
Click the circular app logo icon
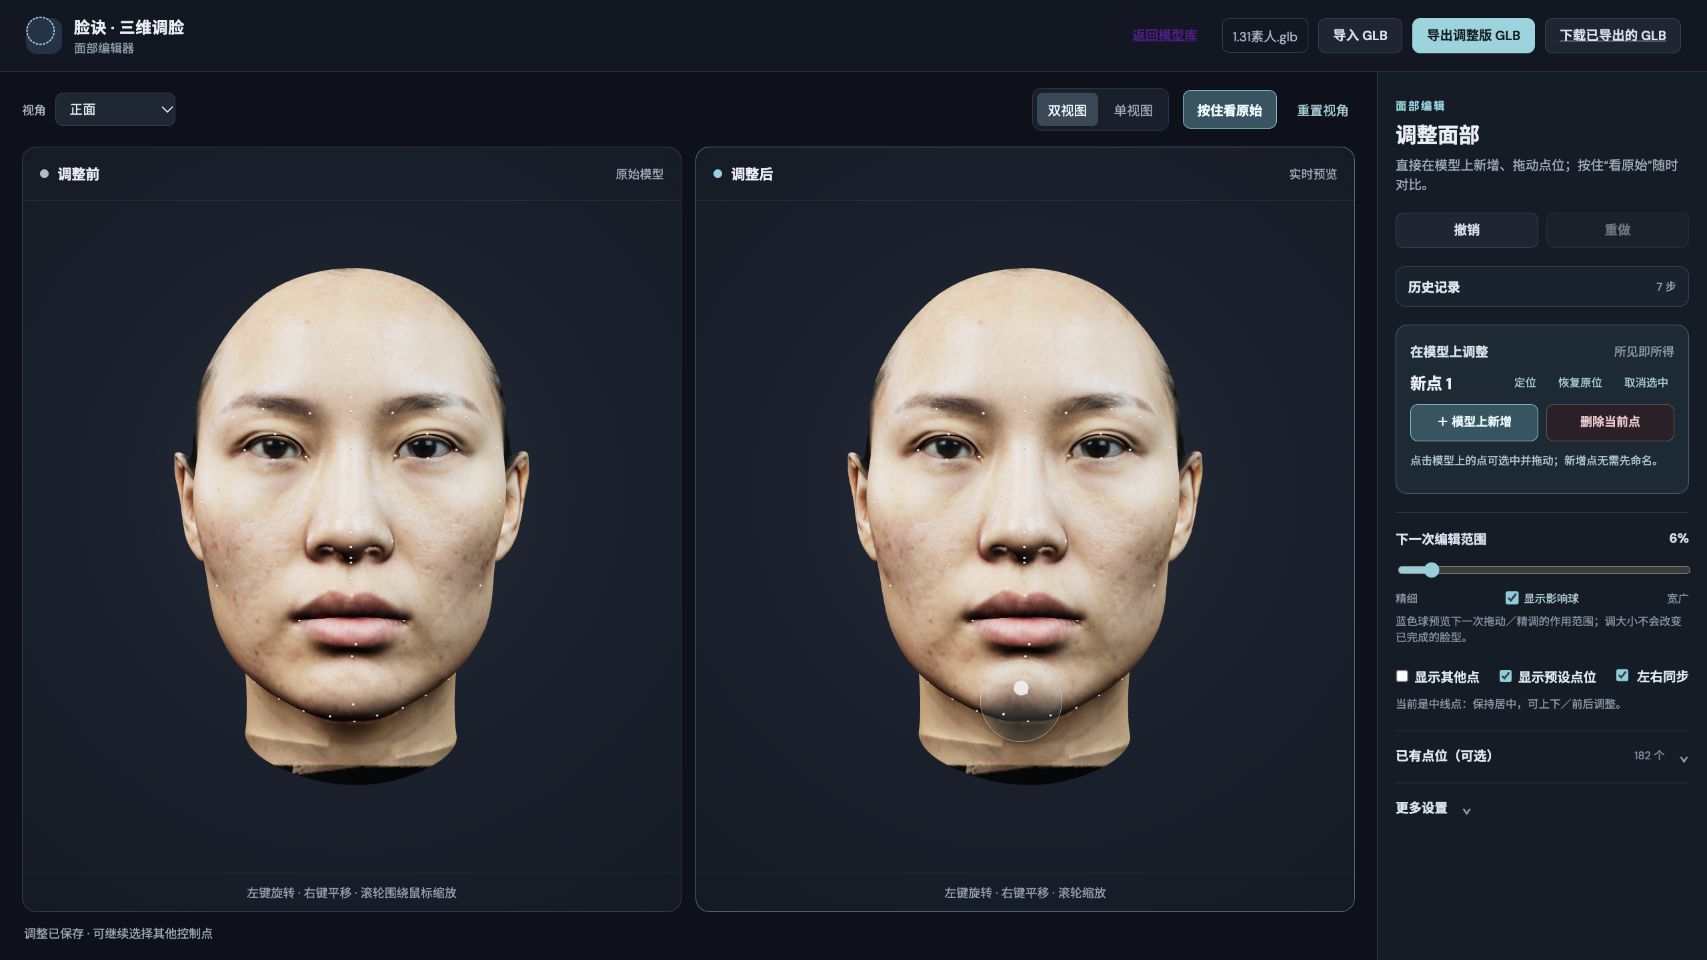point(42,34)
